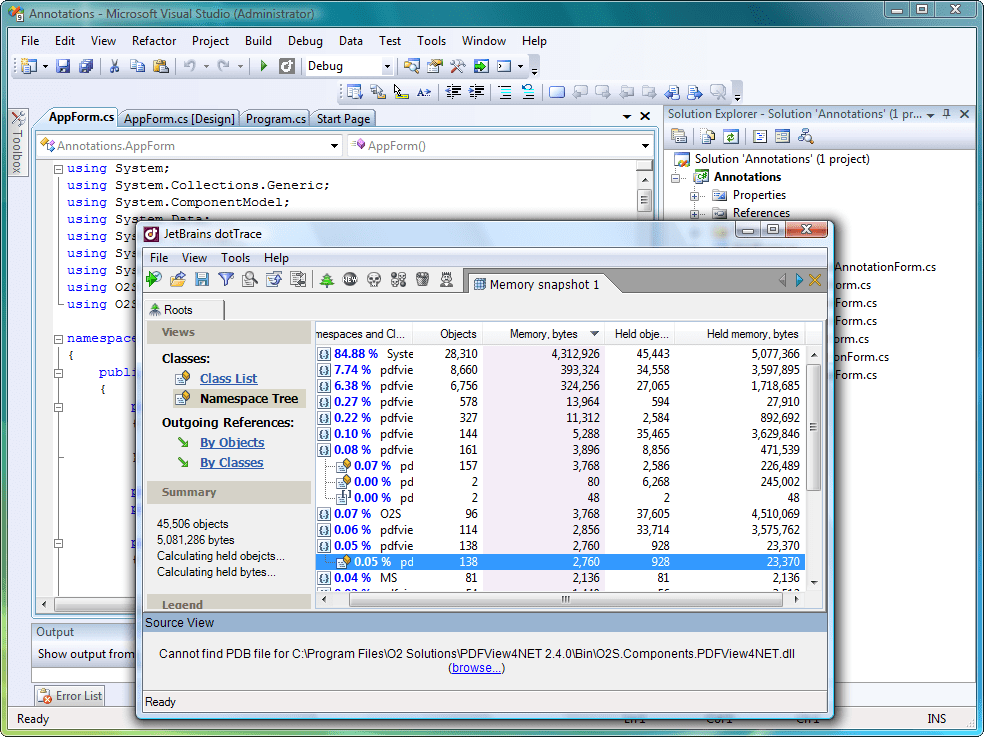Image resolution: width=984 pixels, height=737 pixels.
Task: Open the AppForm() member dropdown
Action: coord(645,146)
